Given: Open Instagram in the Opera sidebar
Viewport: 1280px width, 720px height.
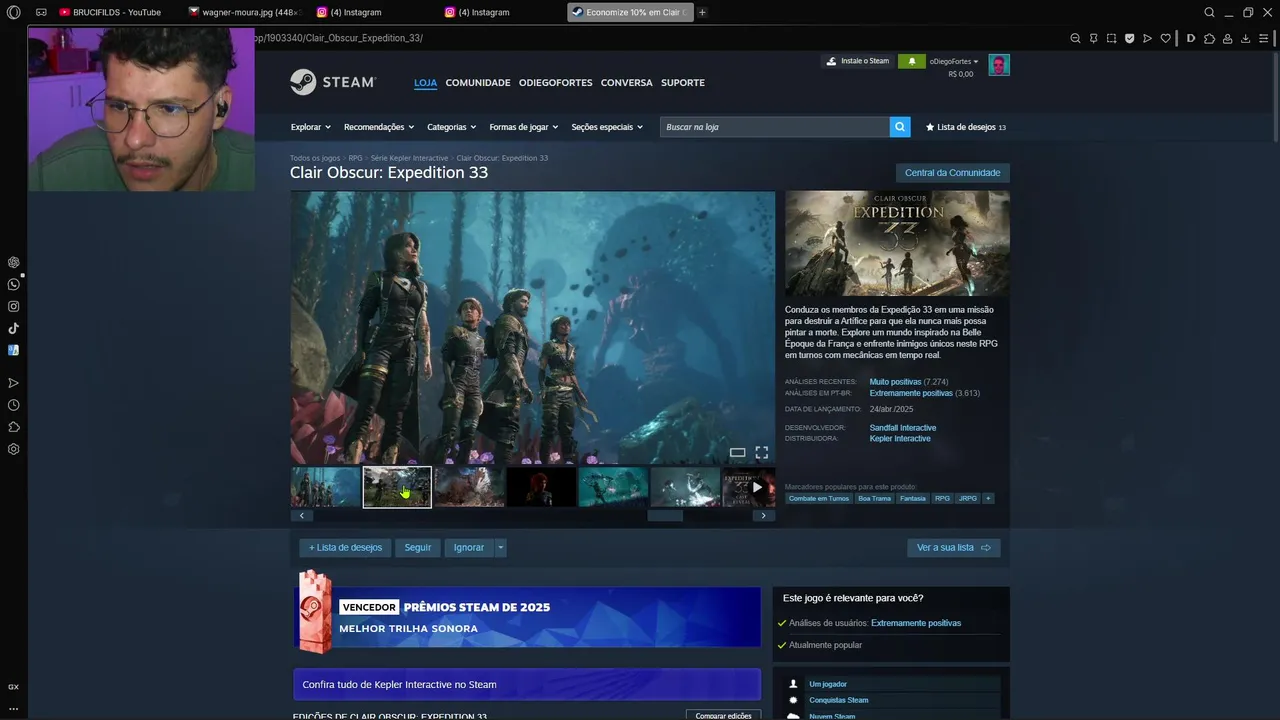Looking at the screenshot, I should pos(13,306).
